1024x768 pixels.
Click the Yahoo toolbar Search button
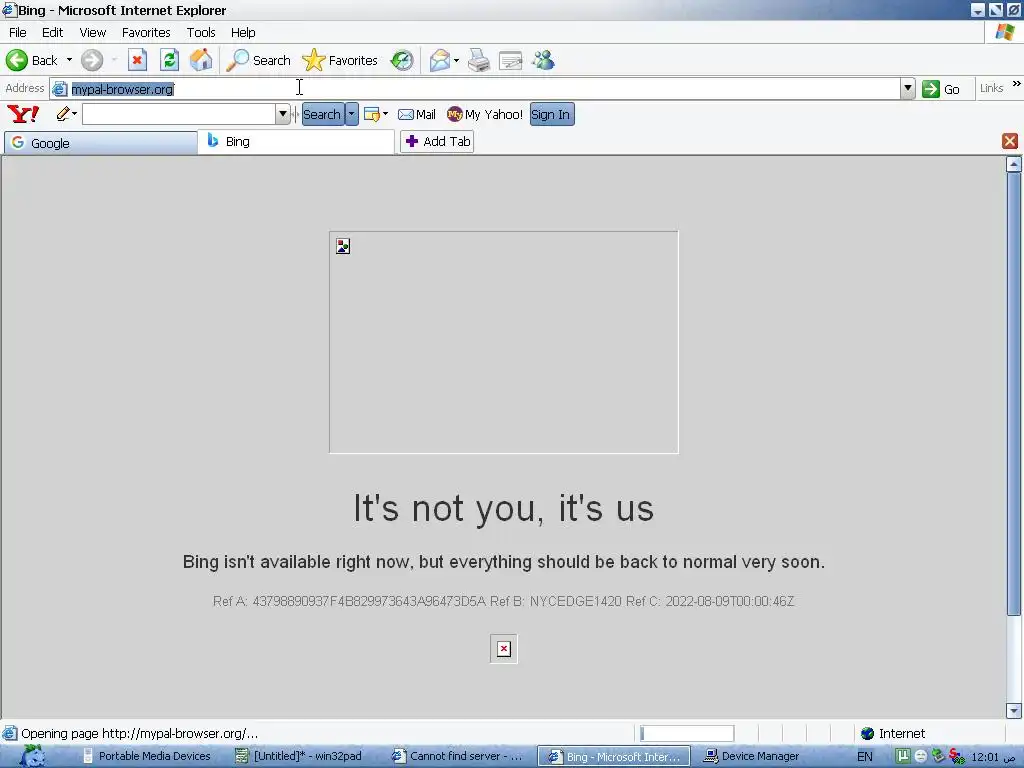pos(322,114)
